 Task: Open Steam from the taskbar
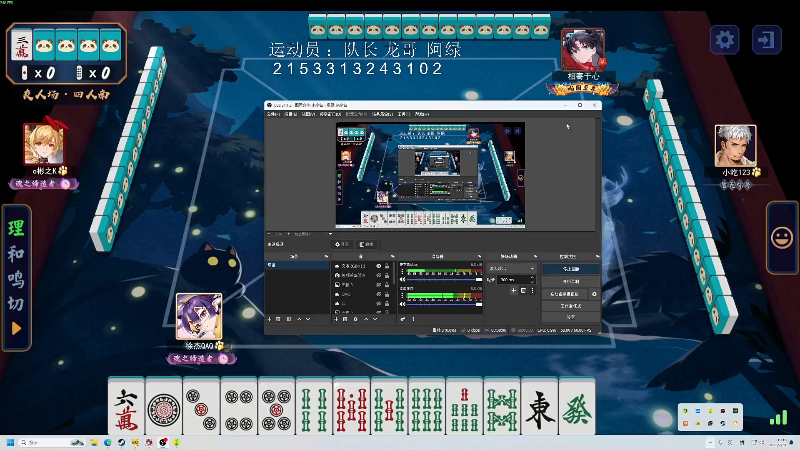point(121,442)
